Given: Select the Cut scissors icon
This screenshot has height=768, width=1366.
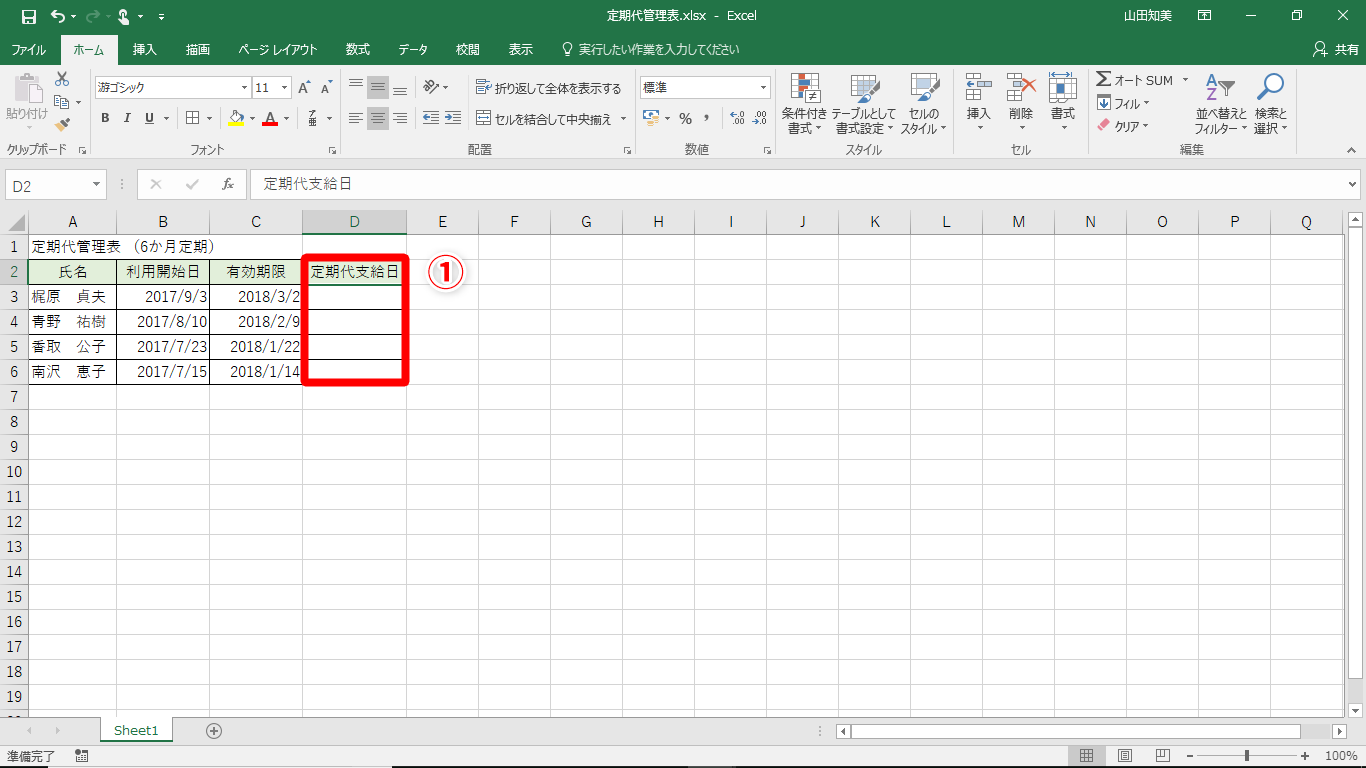Looking at the screenshot, I should click(62, 79).
